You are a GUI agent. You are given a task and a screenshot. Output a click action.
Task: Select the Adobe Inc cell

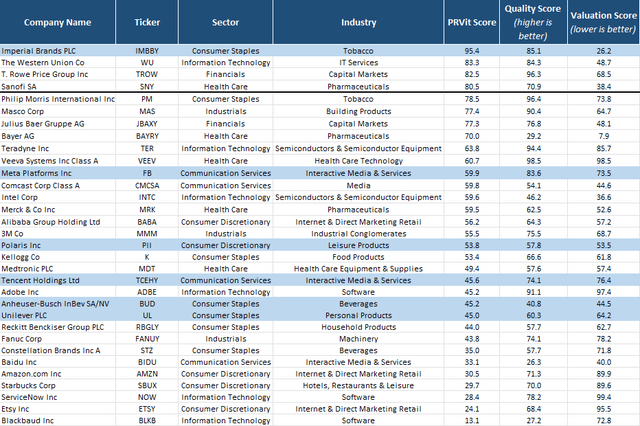(58, 293)
